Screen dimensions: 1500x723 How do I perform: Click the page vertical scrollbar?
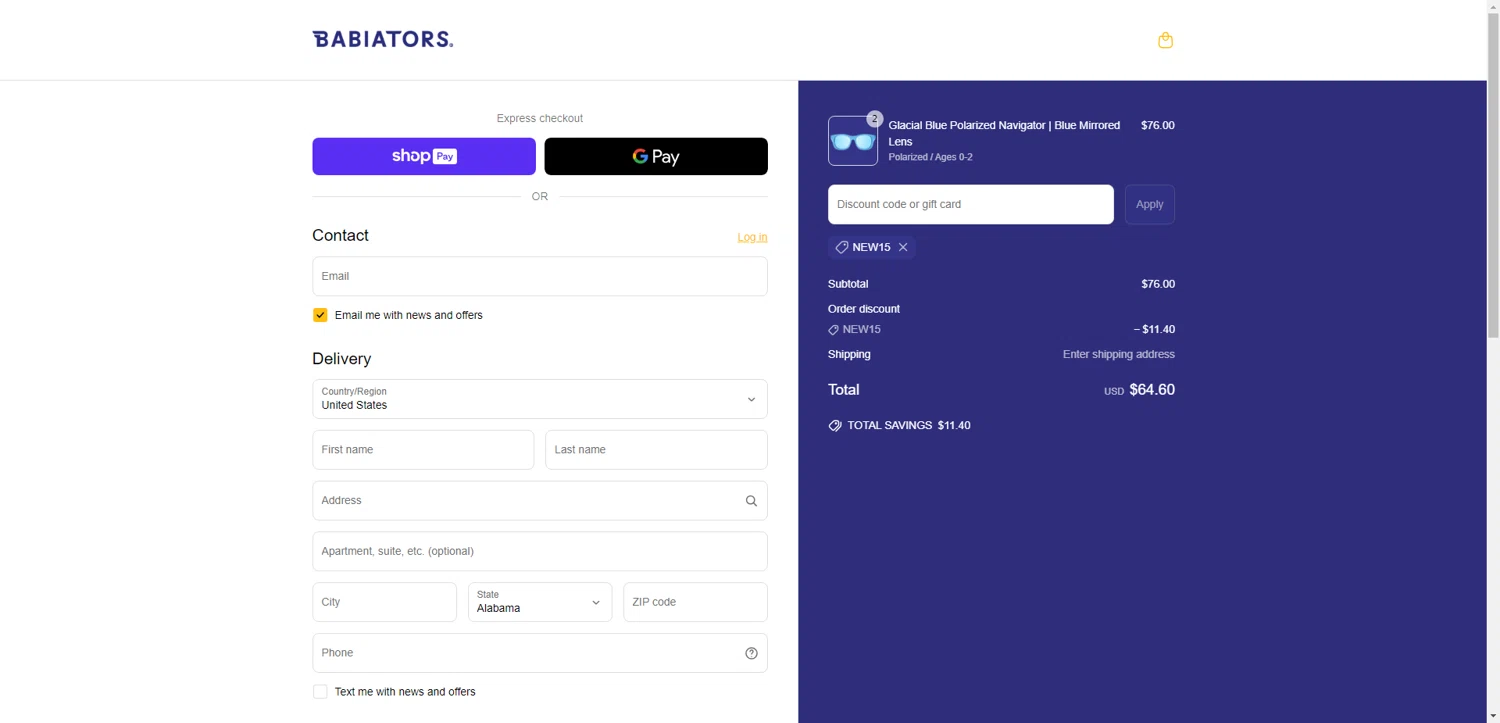pyautogui.click(x=1493, y=175)
